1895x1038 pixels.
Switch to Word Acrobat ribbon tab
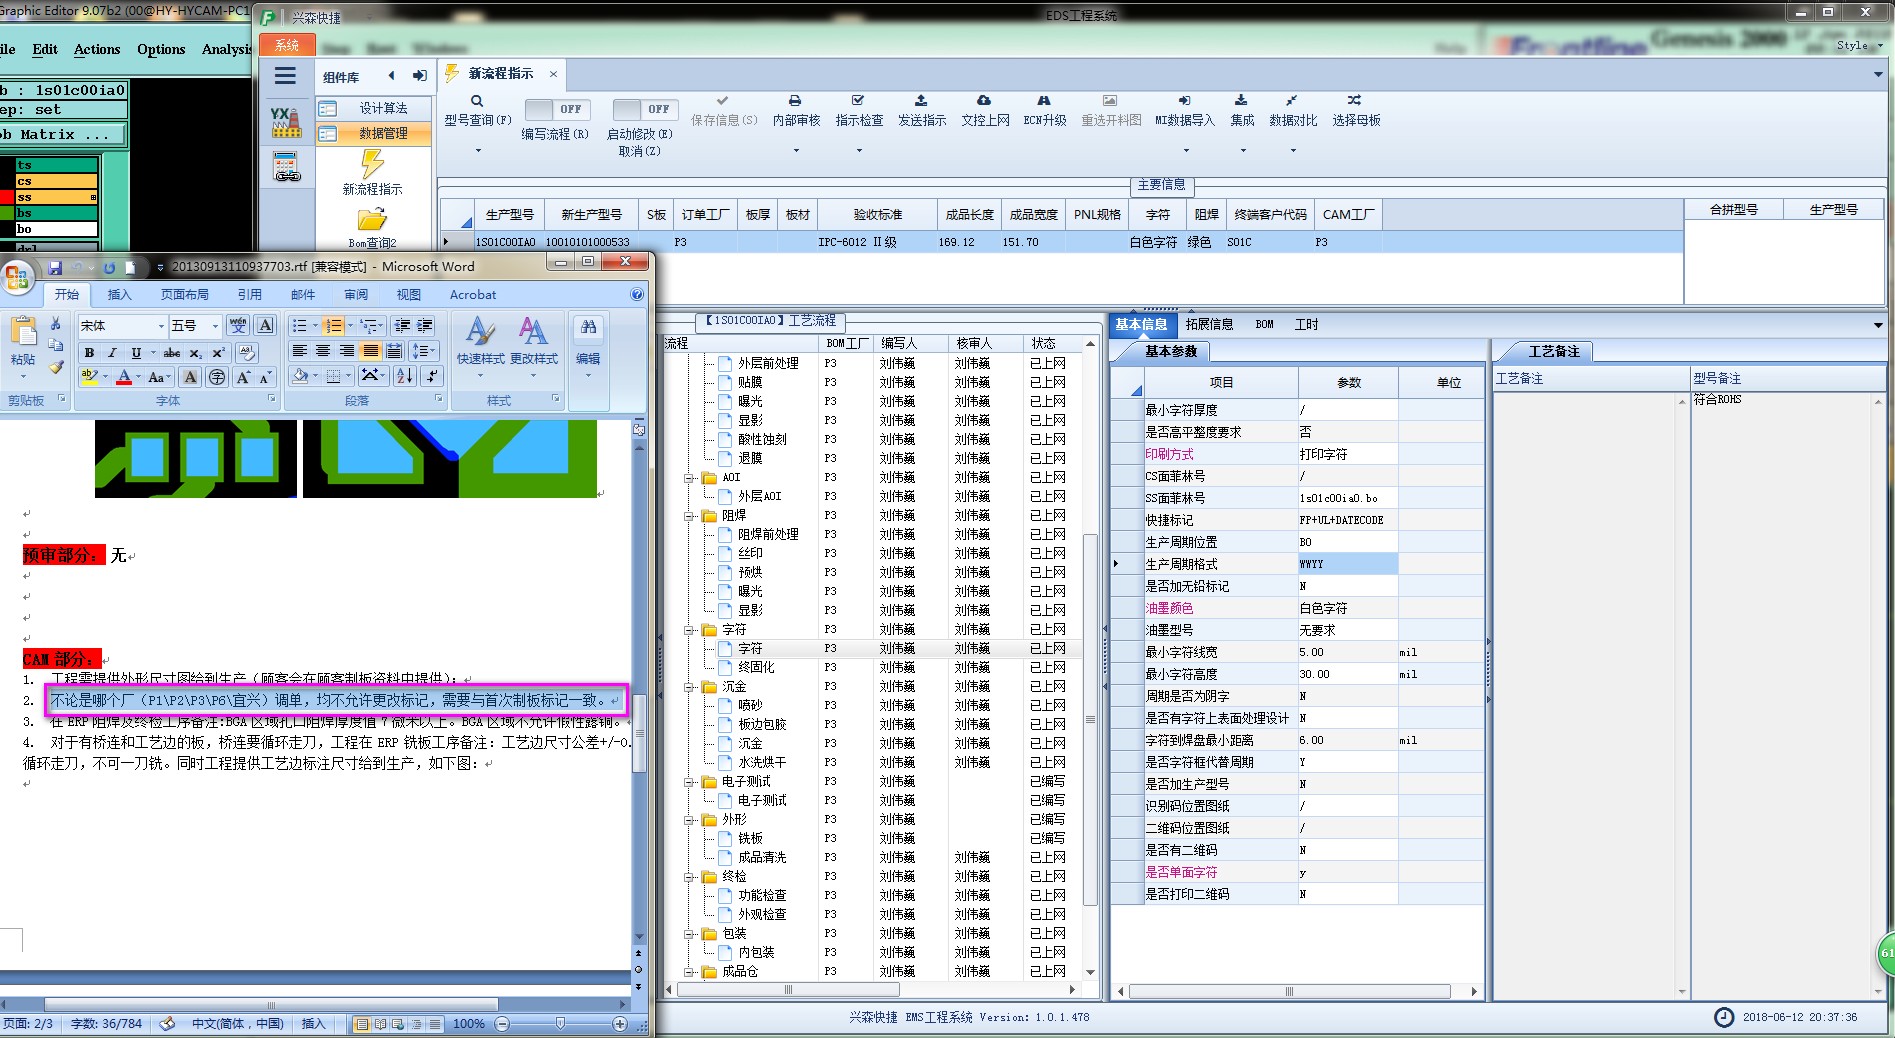click(473, 295)
